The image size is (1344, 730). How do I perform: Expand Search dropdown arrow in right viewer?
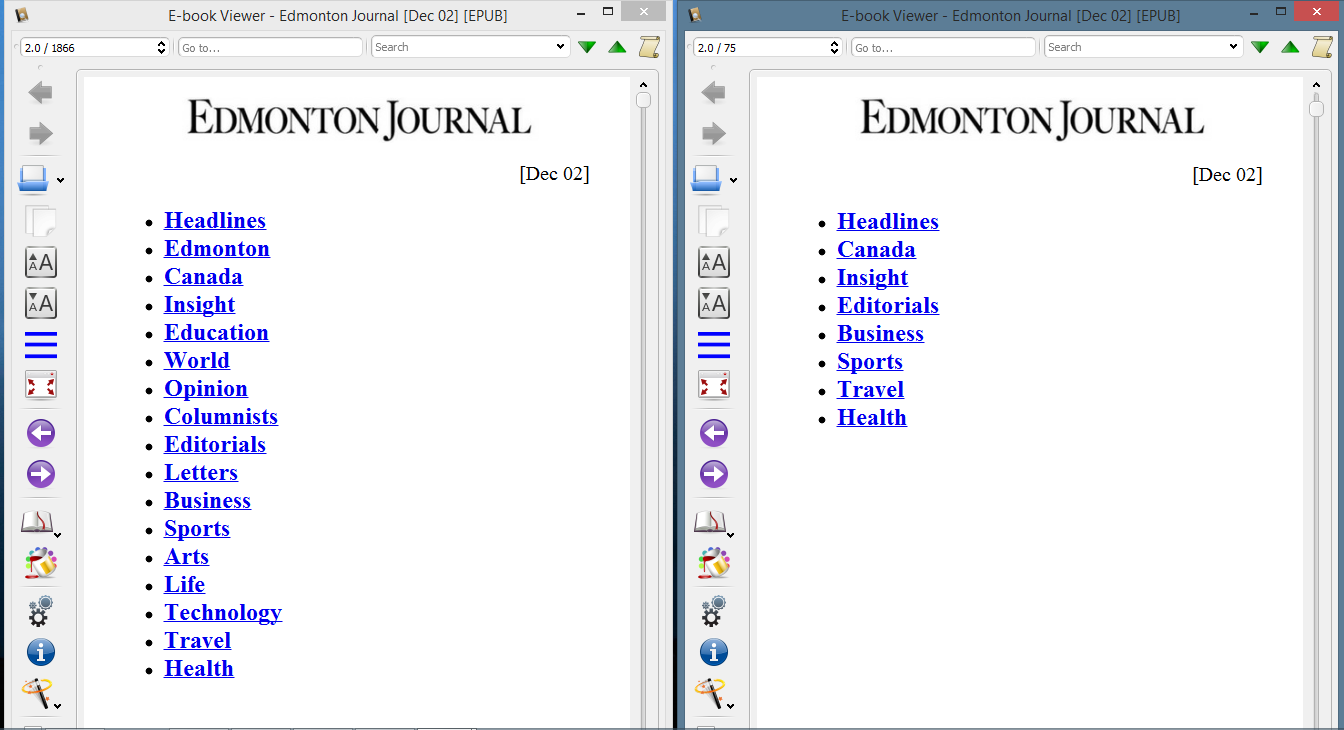tap(1233, 47)
